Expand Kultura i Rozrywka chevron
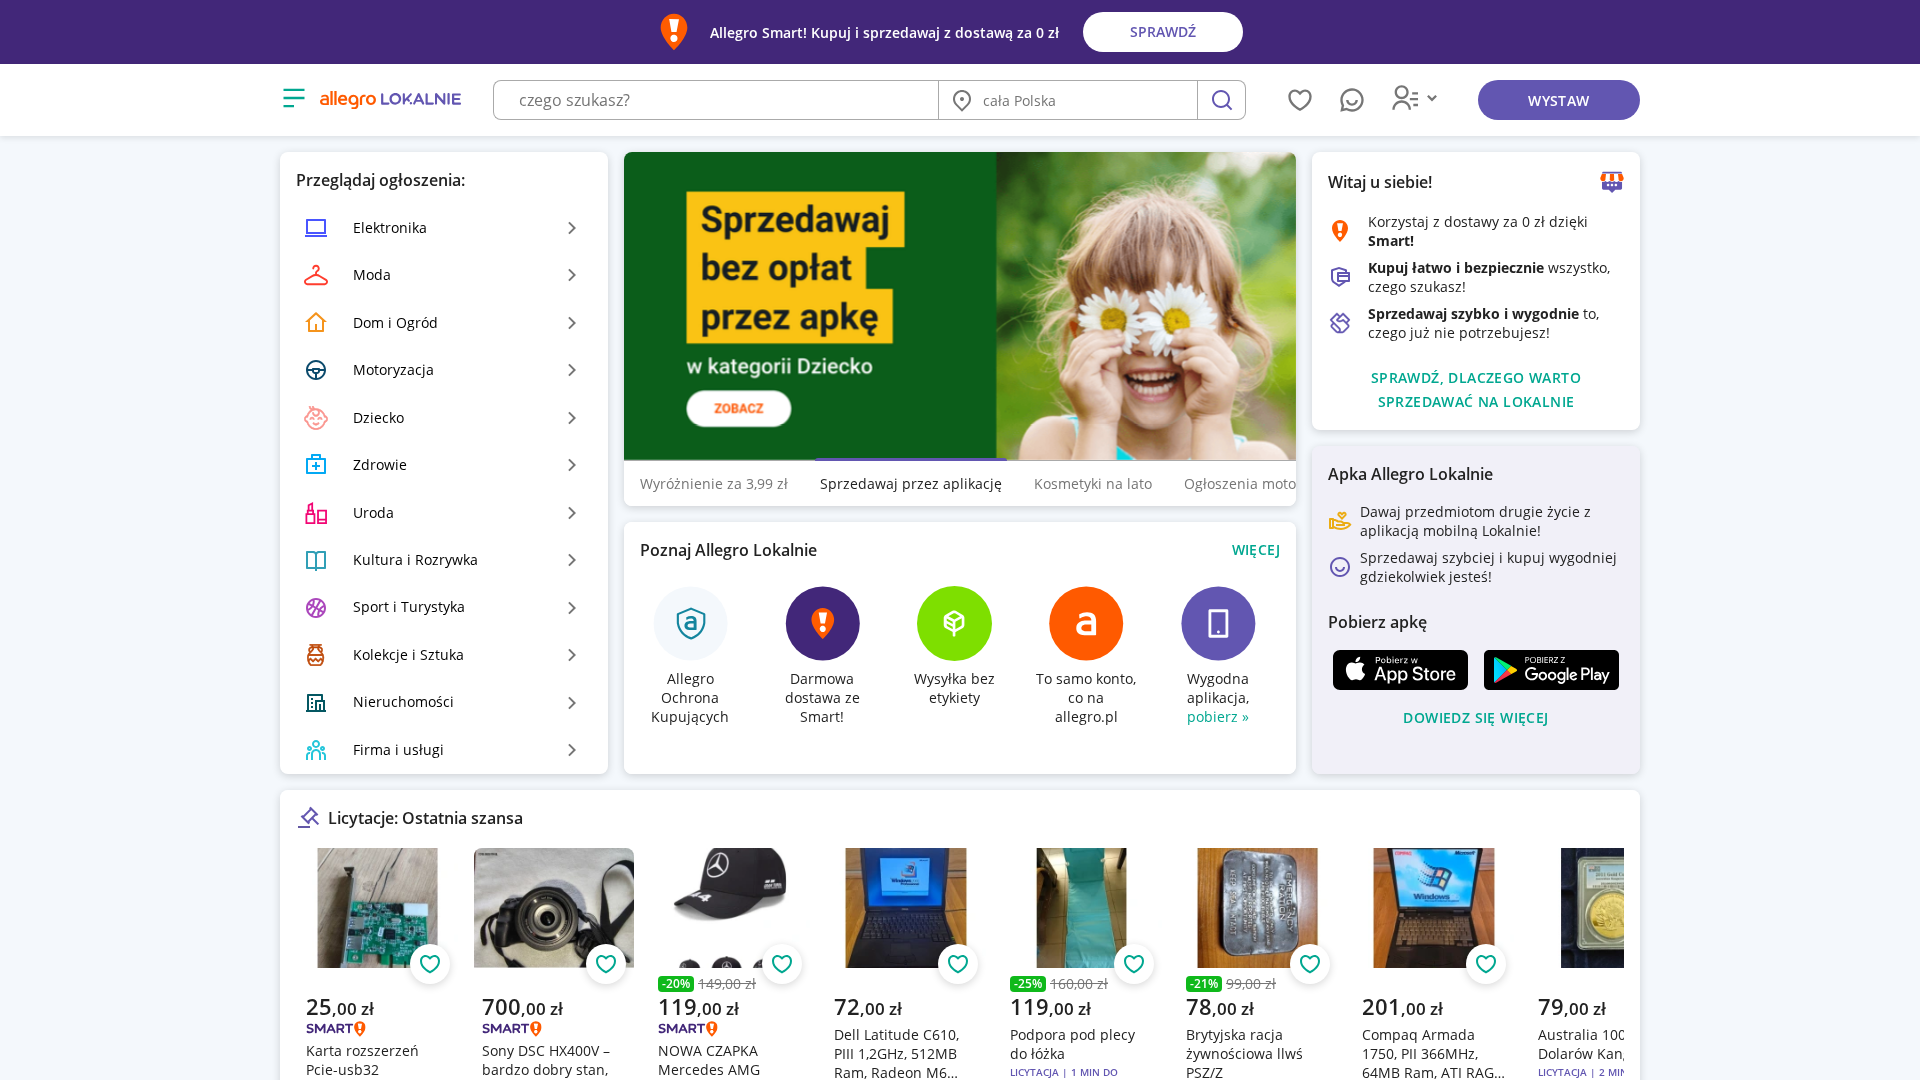This screenshot has width=1920, height=1080. [x=572, y=560]
